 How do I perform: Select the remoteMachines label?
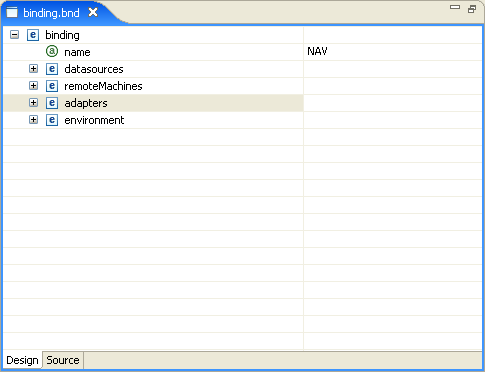click(103, 86)
